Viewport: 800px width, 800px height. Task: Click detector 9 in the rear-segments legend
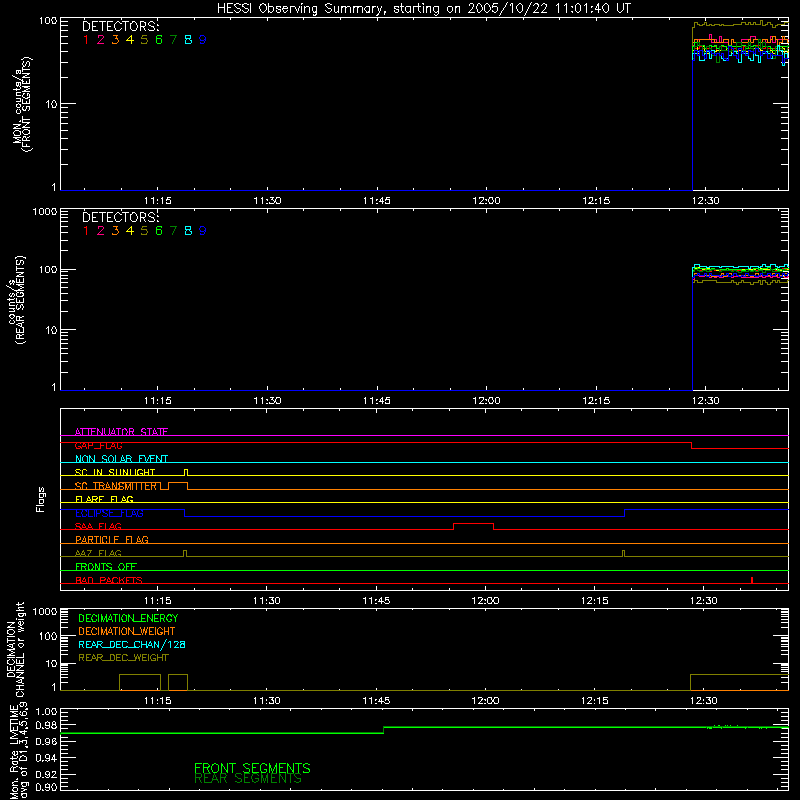pos(203,231)
